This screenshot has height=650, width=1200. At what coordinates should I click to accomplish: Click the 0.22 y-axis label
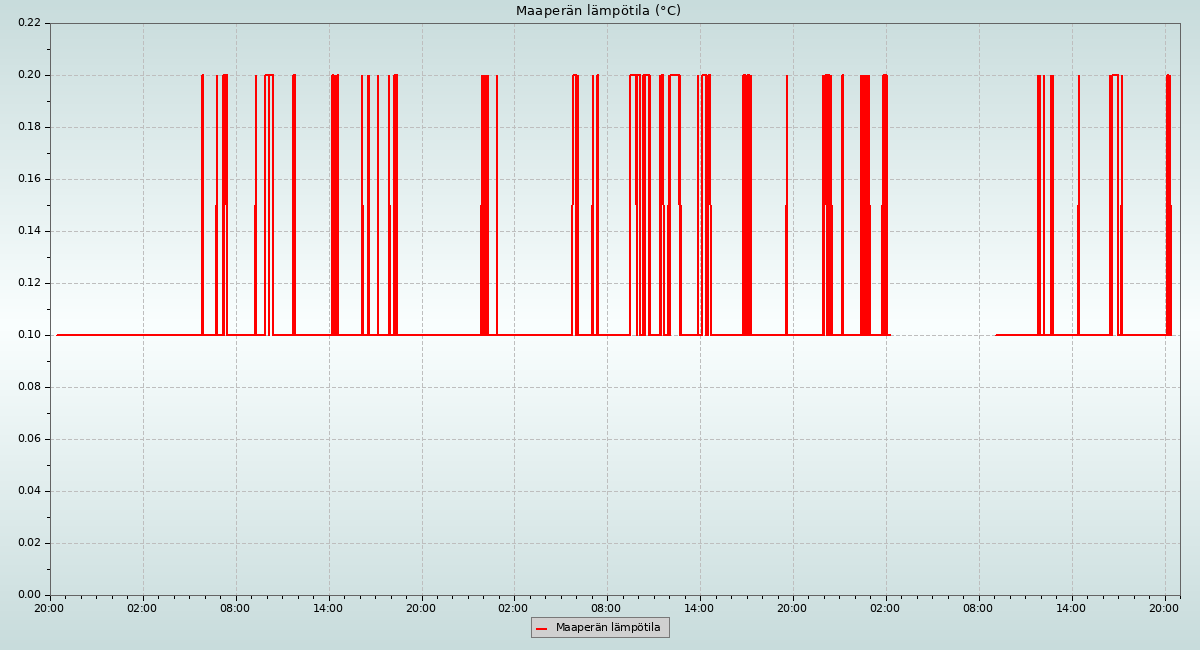coord(29,23)
